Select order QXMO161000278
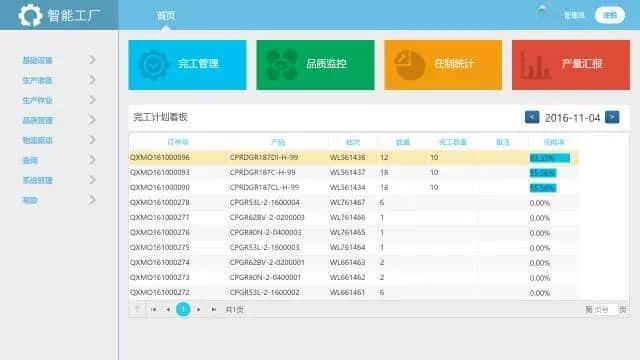The height and width of the screenshot is (360, 640). coord(160,202)
